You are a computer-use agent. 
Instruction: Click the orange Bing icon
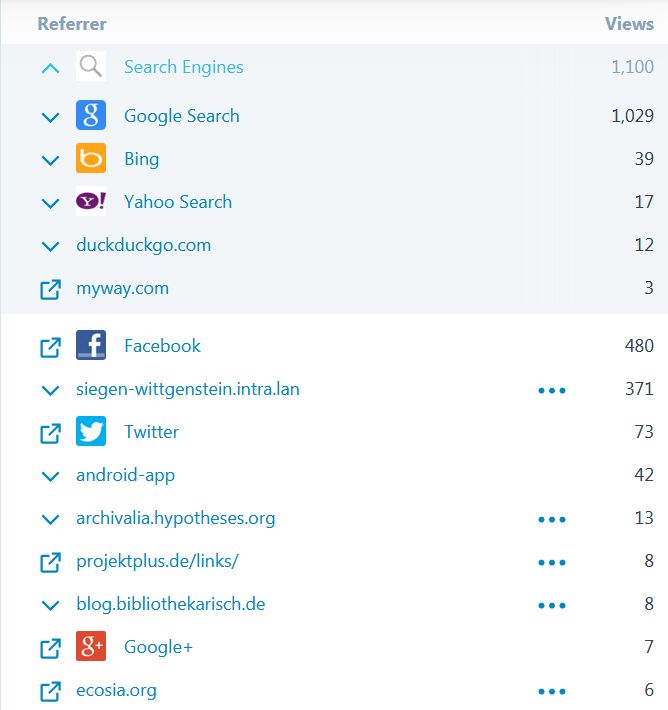[x=91, y=158]
